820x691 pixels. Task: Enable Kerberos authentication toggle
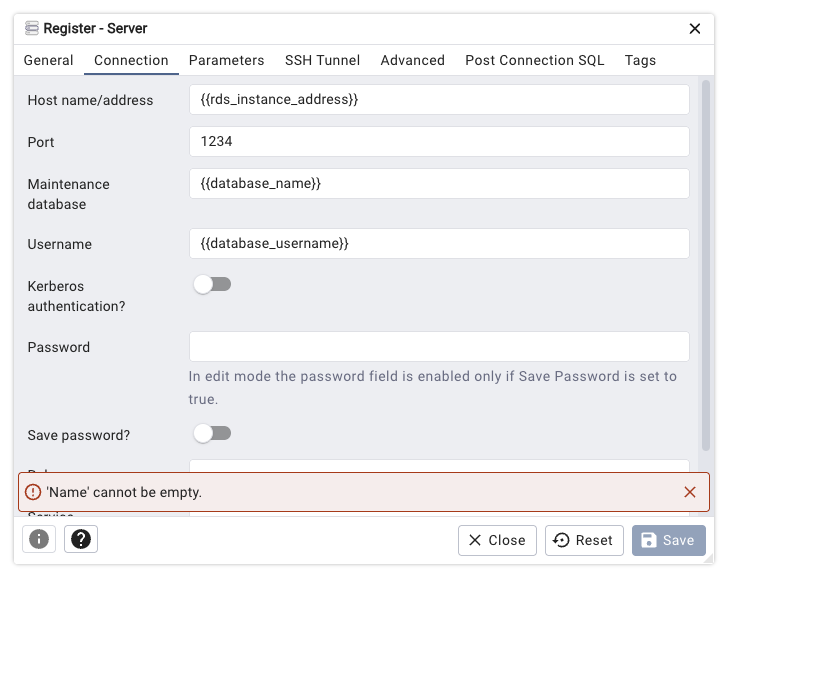point(212,284)
